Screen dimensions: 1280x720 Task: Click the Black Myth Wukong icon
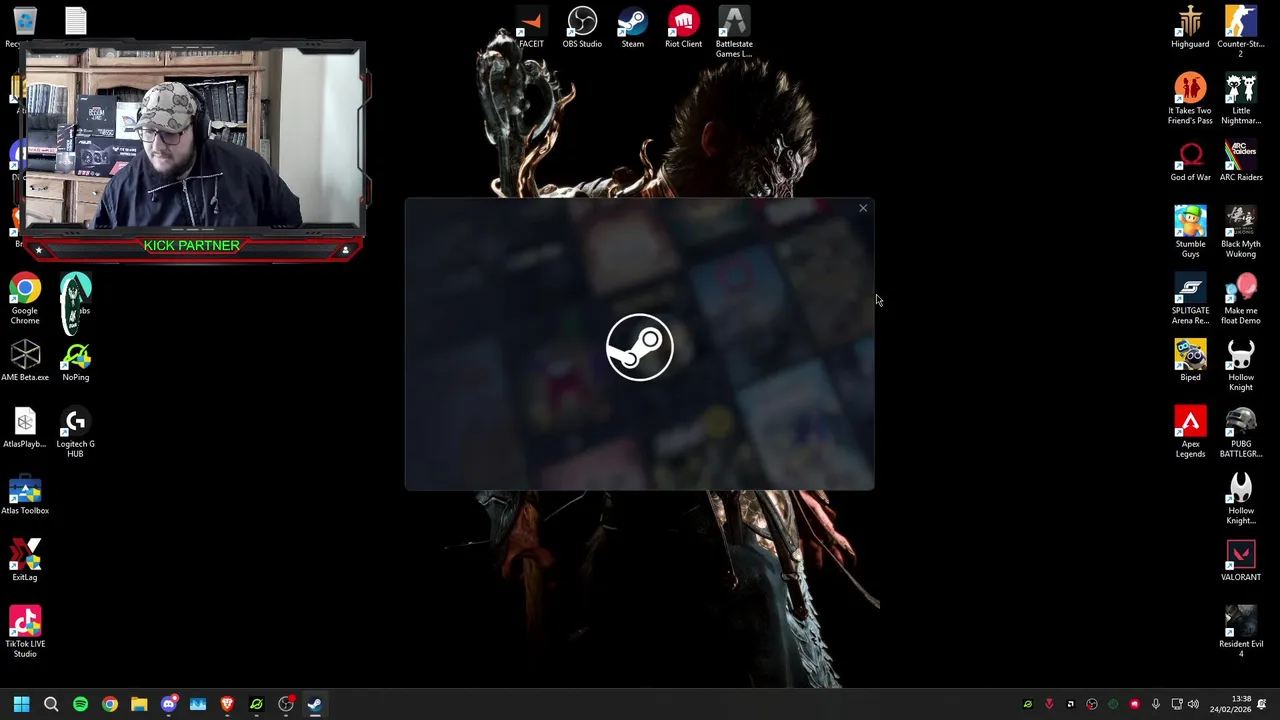coord(1241,232)
